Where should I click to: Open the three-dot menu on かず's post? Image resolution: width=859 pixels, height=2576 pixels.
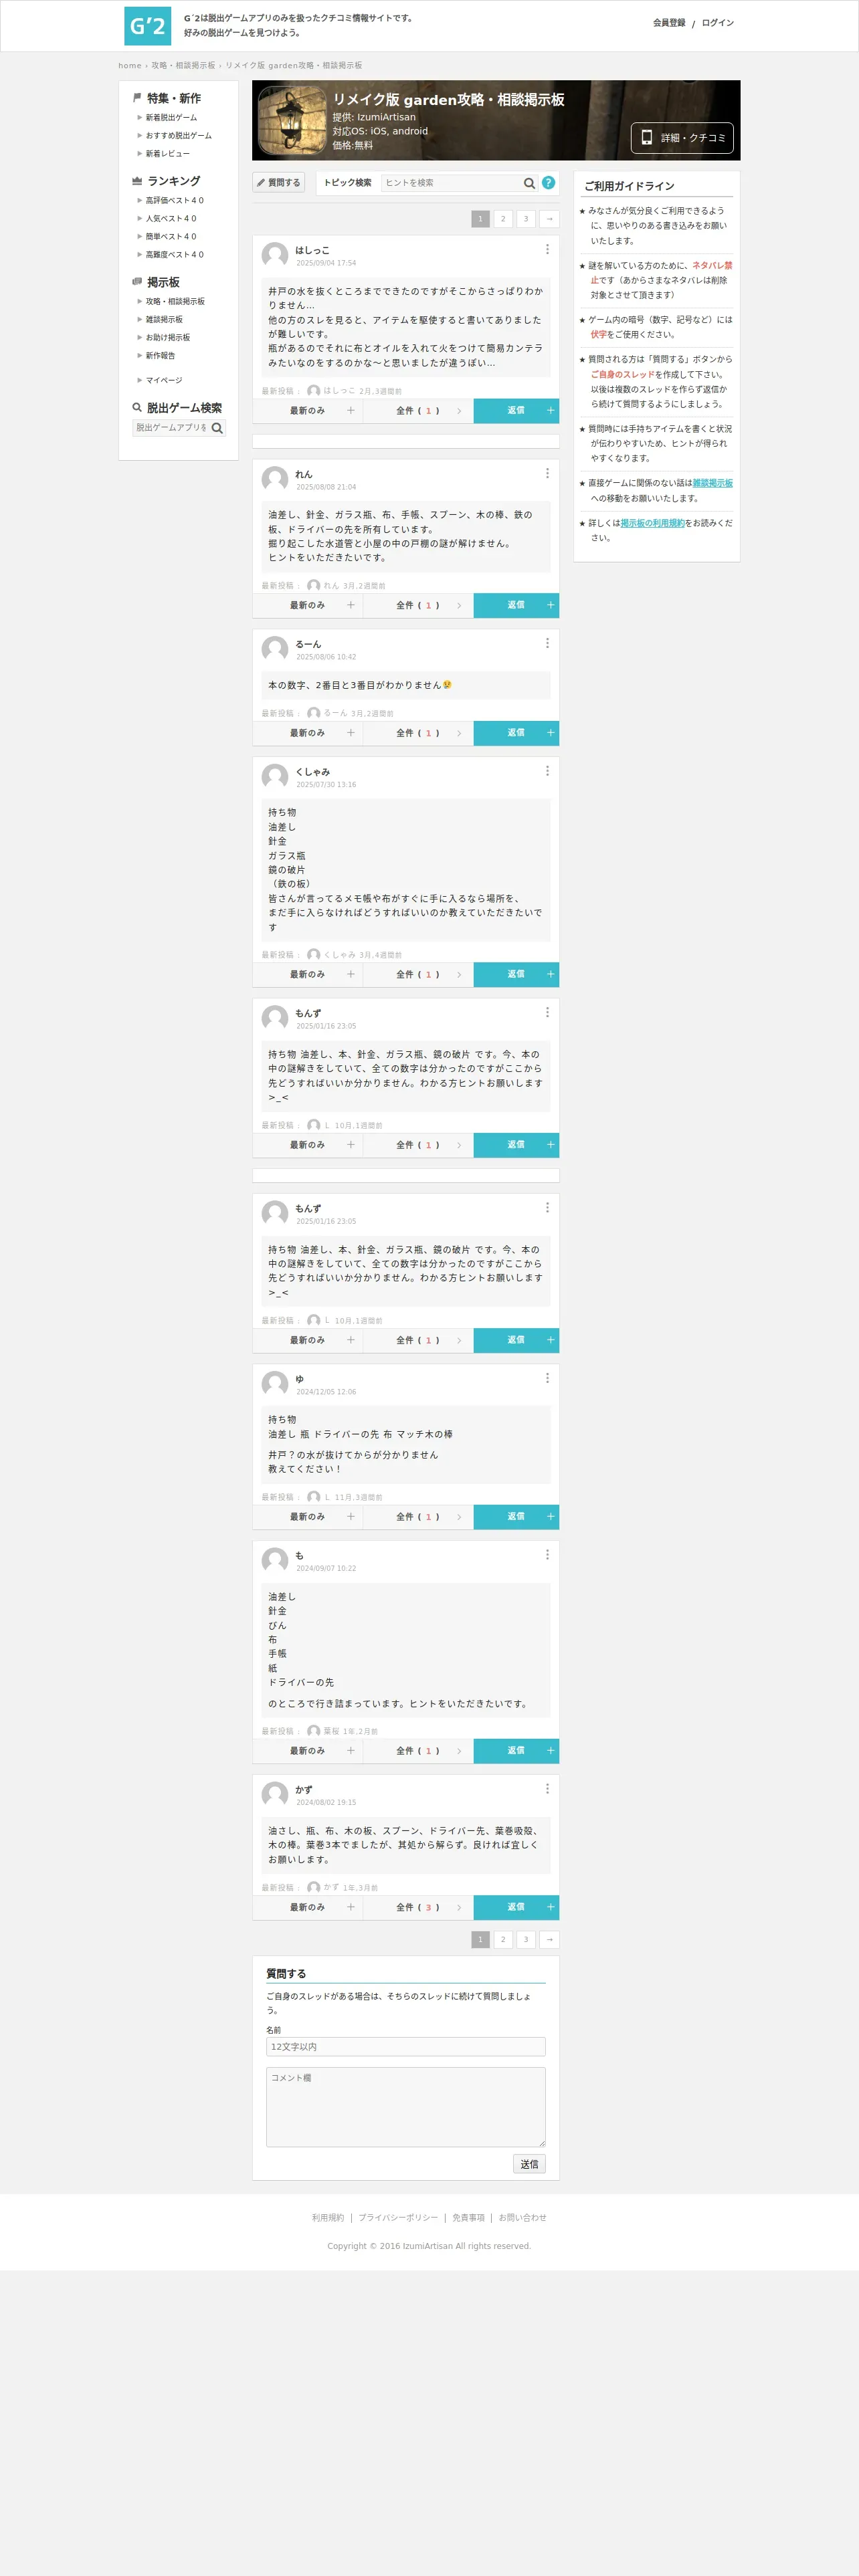point(547,1789)
